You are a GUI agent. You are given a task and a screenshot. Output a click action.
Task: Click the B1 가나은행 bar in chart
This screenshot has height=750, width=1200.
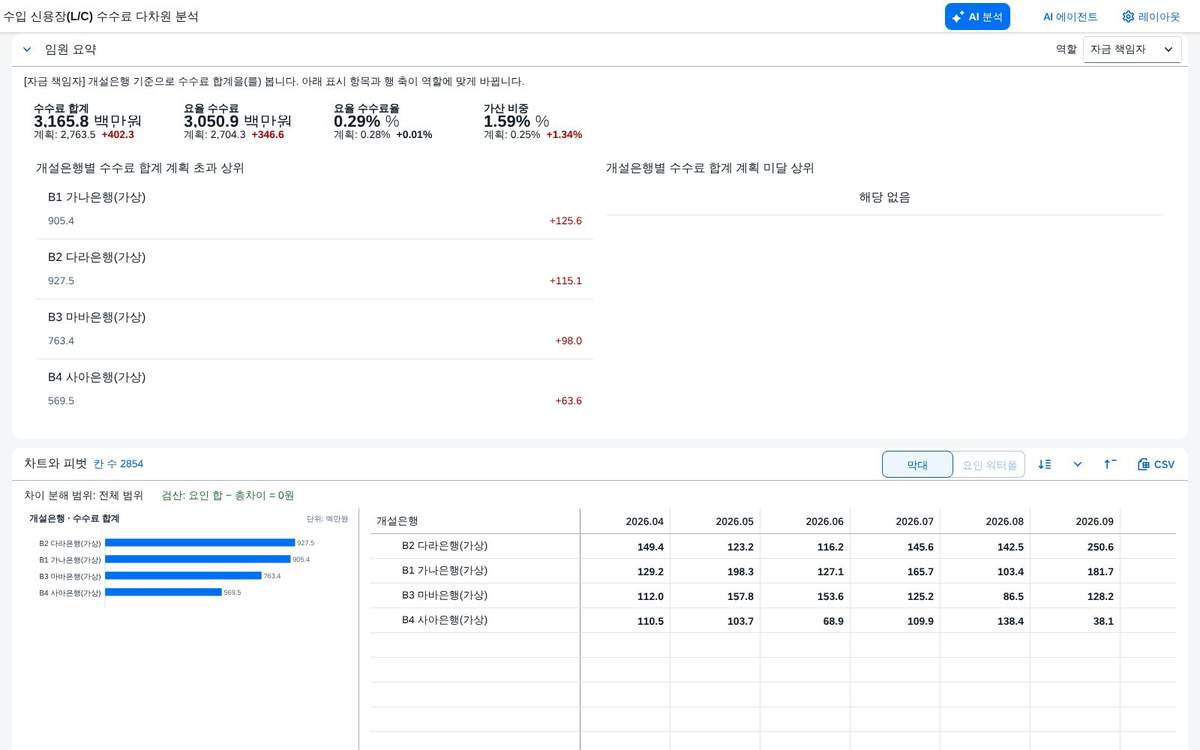(x=197, y=559)
